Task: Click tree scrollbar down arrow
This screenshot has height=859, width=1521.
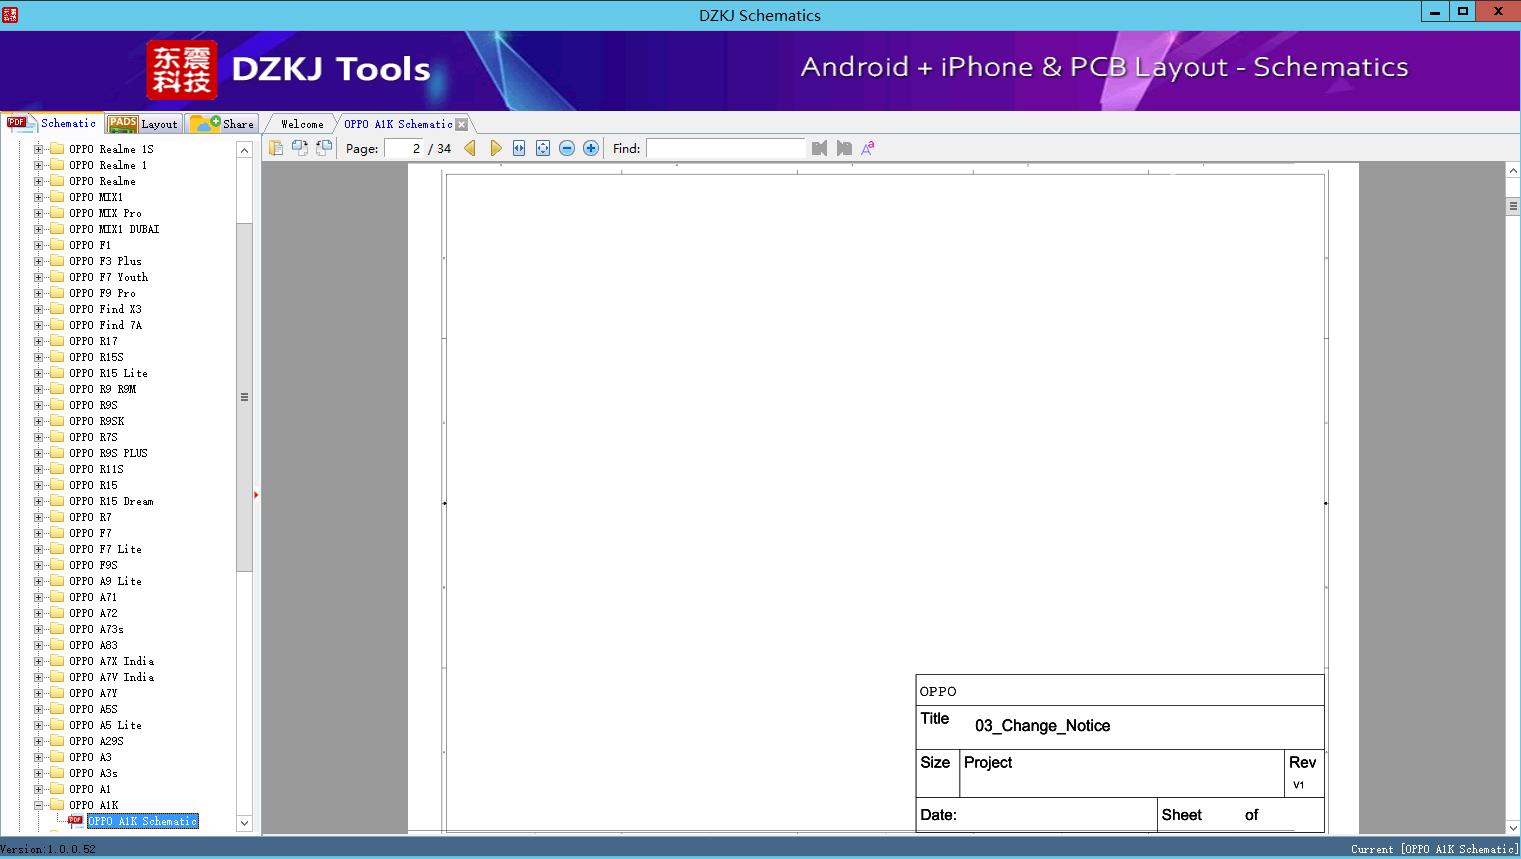Action: [x=244, y=823]
